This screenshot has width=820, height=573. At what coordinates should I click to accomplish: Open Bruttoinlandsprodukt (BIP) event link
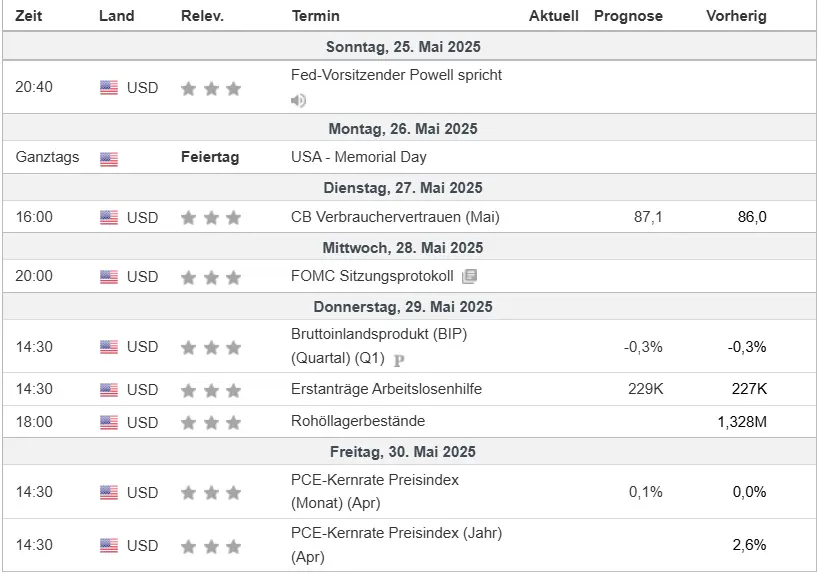[379, 346]
